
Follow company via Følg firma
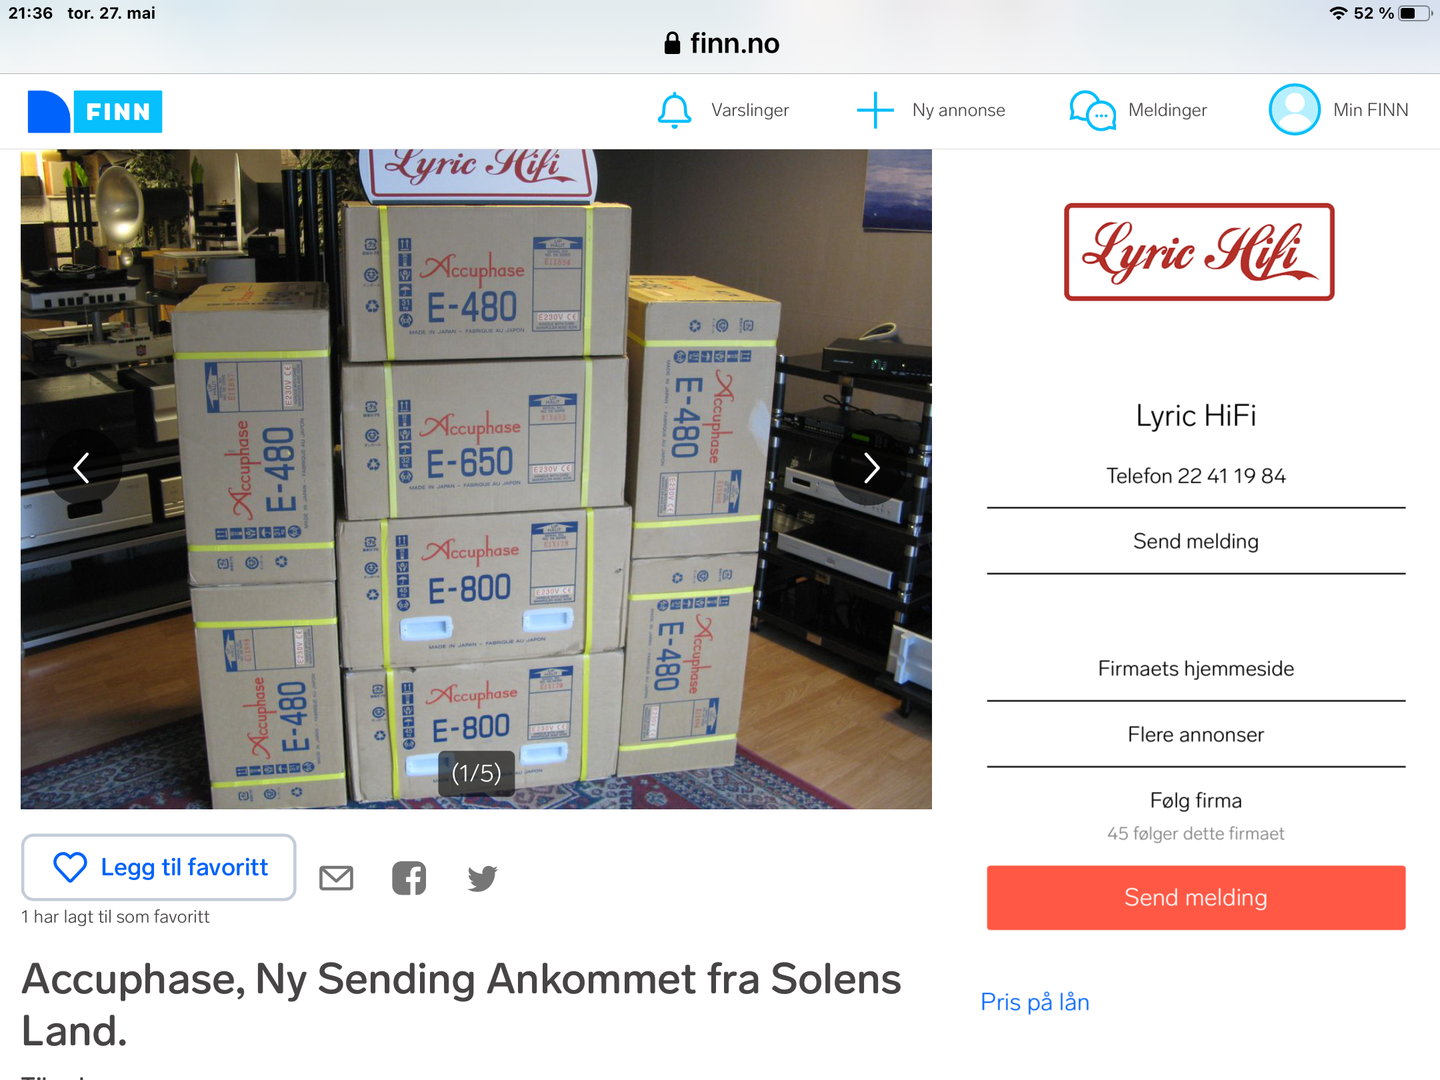pos(1196,800)
